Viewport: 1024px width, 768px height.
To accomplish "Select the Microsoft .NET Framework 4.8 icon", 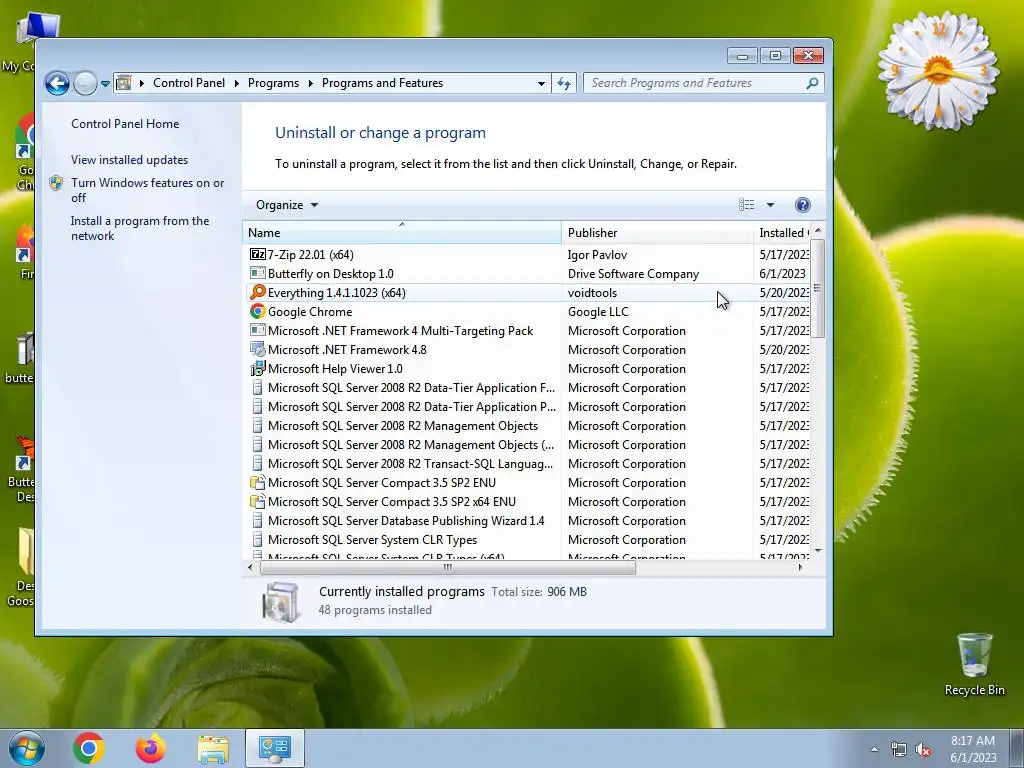I will pyautogui.click(x=257, y=349).
